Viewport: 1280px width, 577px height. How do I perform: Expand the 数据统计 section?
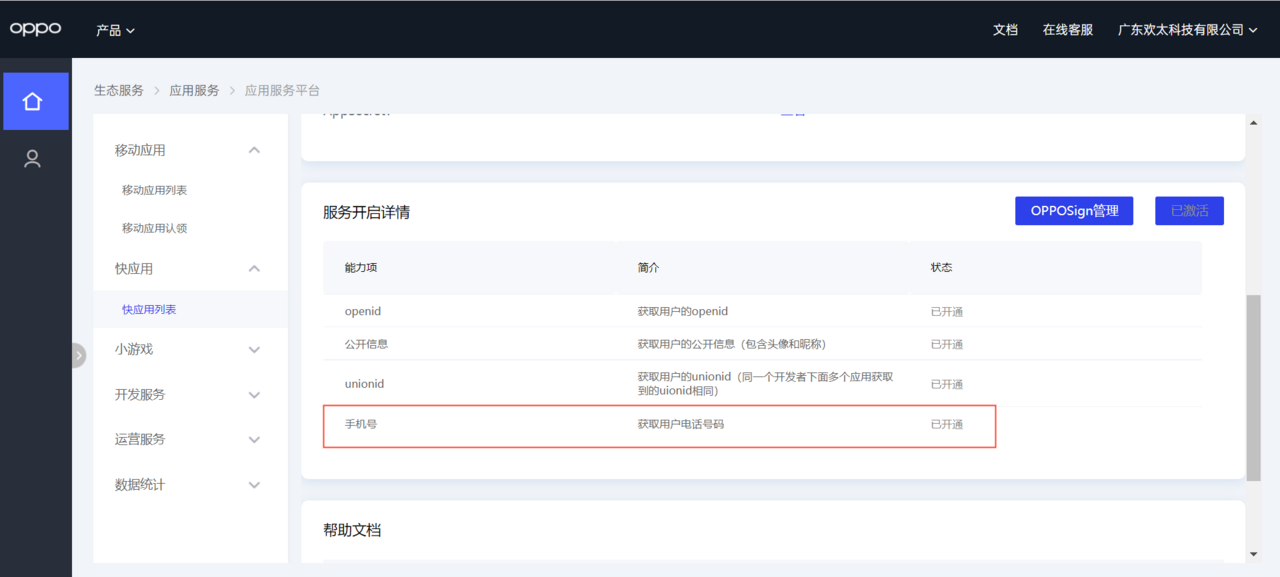(x=190, y=484)
